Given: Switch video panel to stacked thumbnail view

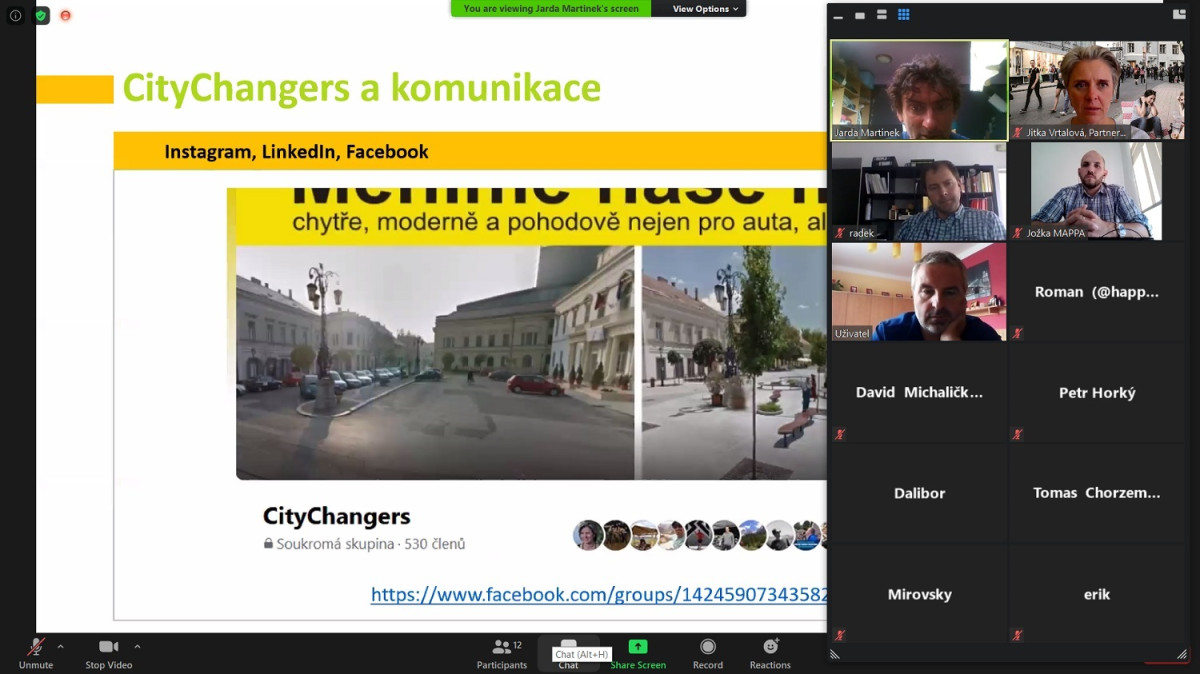Looking at the screenshot, I should point(882,15).
